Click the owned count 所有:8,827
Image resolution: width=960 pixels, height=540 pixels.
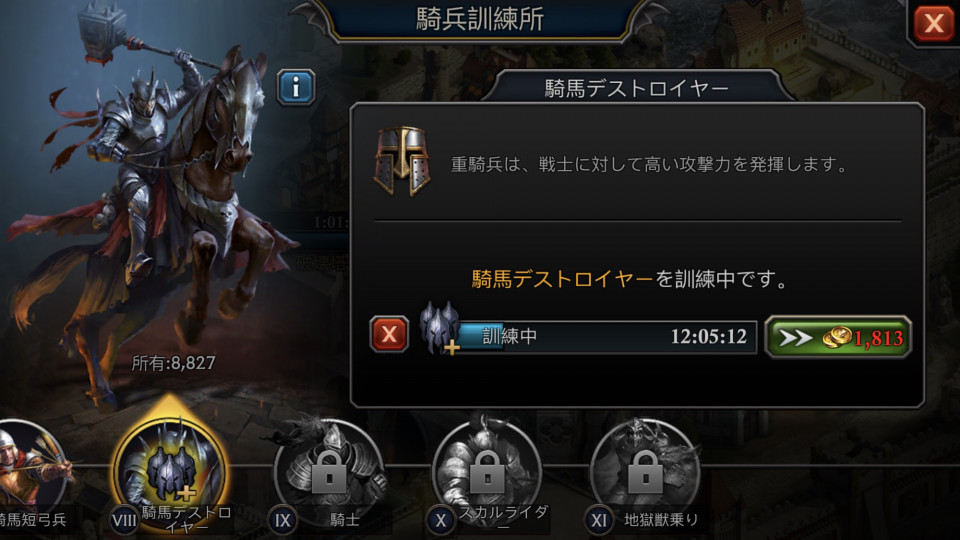pos(173,363)
